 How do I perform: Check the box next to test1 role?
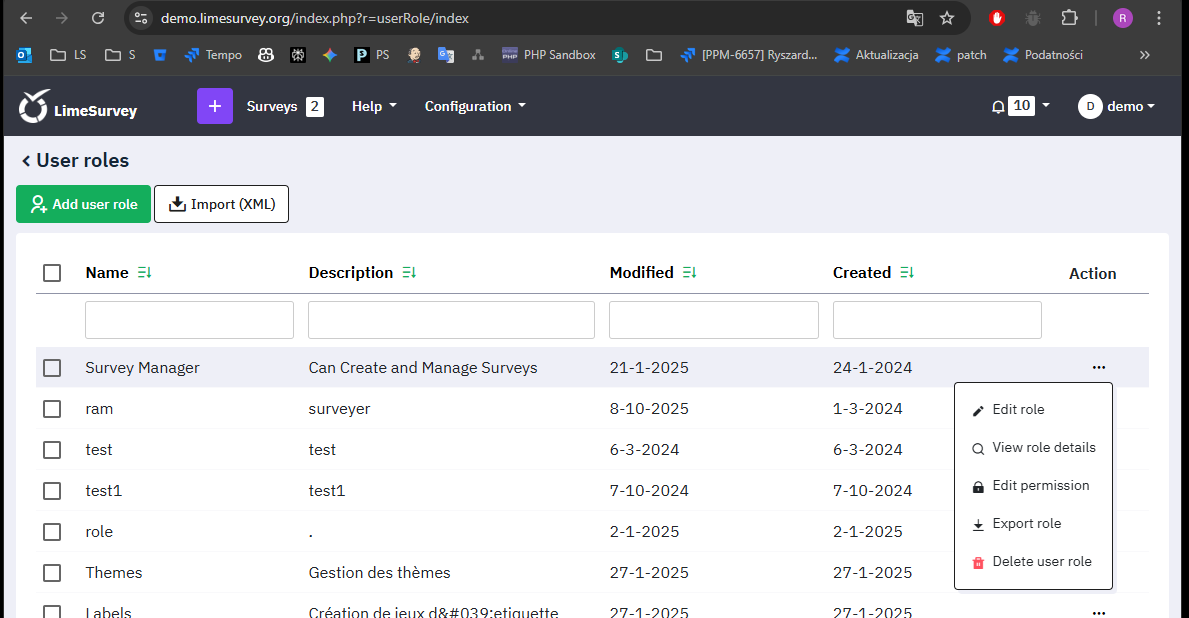tap(52, 491)
